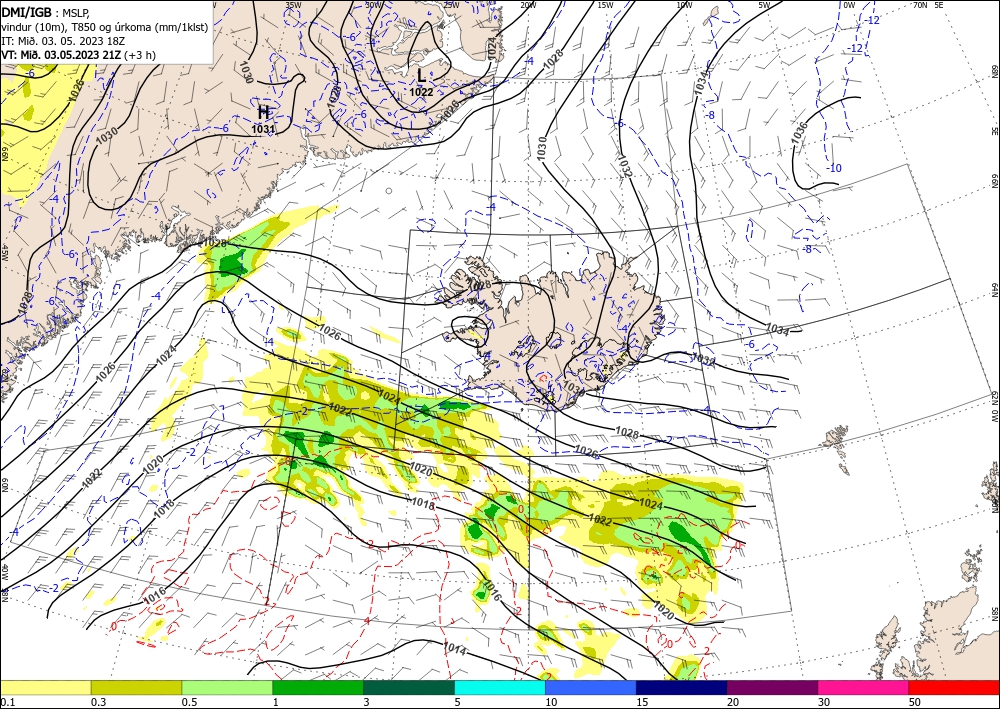Click the '0.5' legend value
The height and width of the screenshot is (709, 1000).
188,702
